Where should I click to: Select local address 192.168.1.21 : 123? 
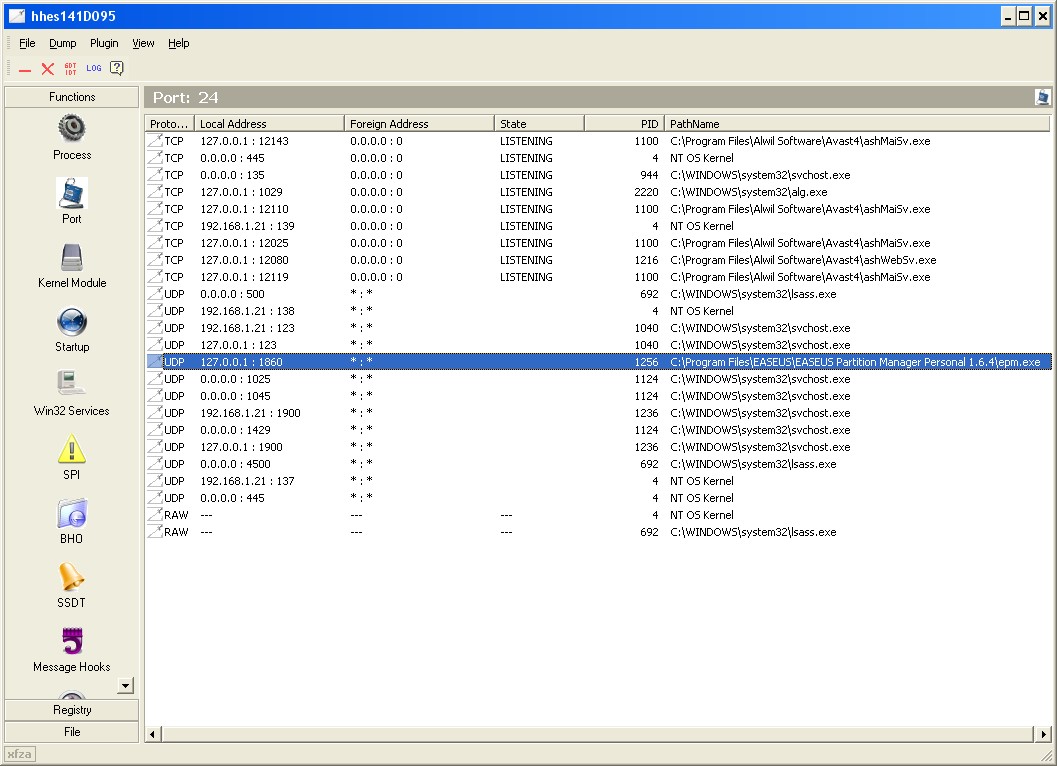click(247, 328)
